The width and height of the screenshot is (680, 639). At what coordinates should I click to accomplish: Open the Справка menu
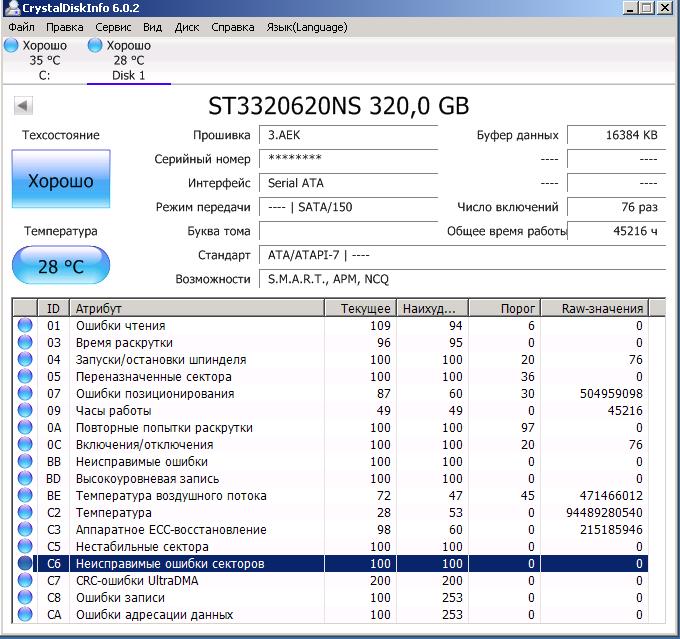click(232, 27)
